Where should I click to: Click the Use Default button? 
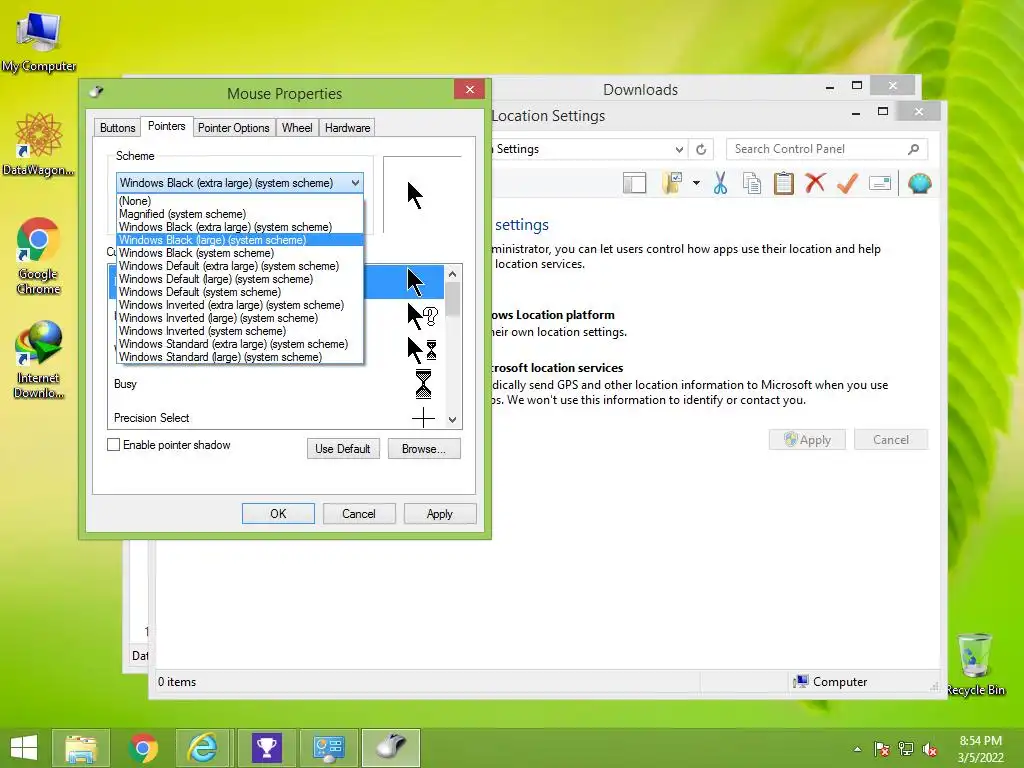(343, 449)
